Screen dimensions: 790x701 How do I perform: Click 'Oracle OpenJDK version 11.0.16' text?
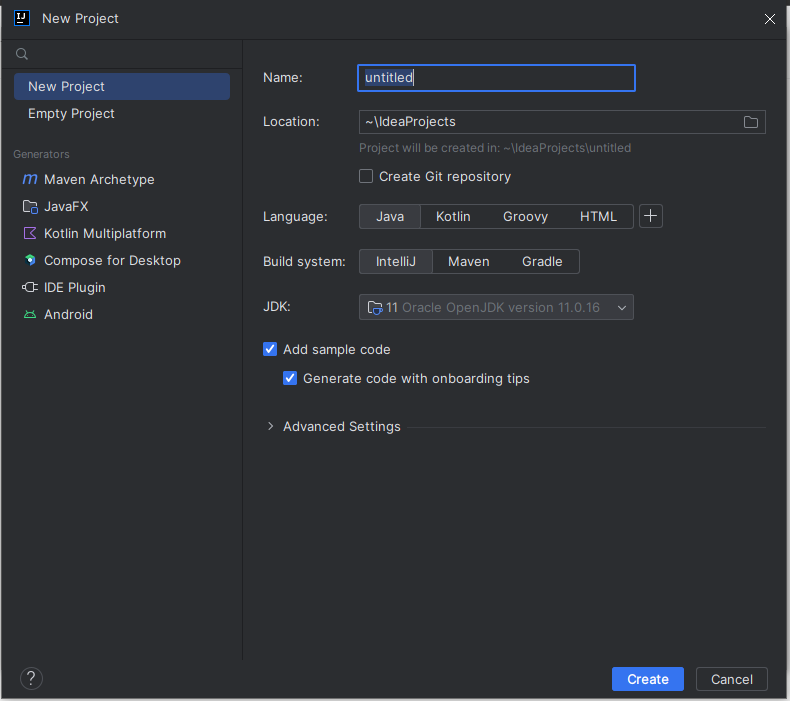pyautogui.click(x=501, y=307)
